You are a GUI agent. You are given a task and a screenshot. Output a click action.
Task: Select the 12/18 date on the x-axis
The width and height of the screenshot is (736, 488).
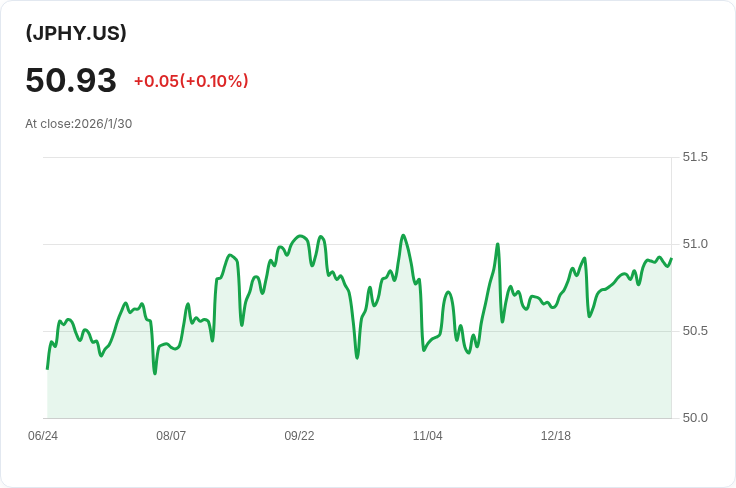[x=555, y=436]
